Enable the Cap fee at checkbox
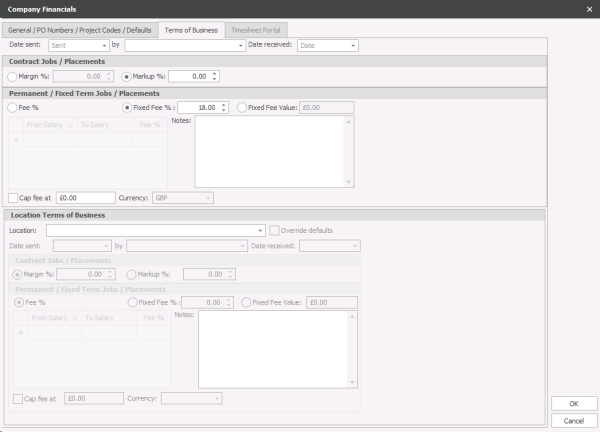This screenshot has width=600, height=432. 13,198
